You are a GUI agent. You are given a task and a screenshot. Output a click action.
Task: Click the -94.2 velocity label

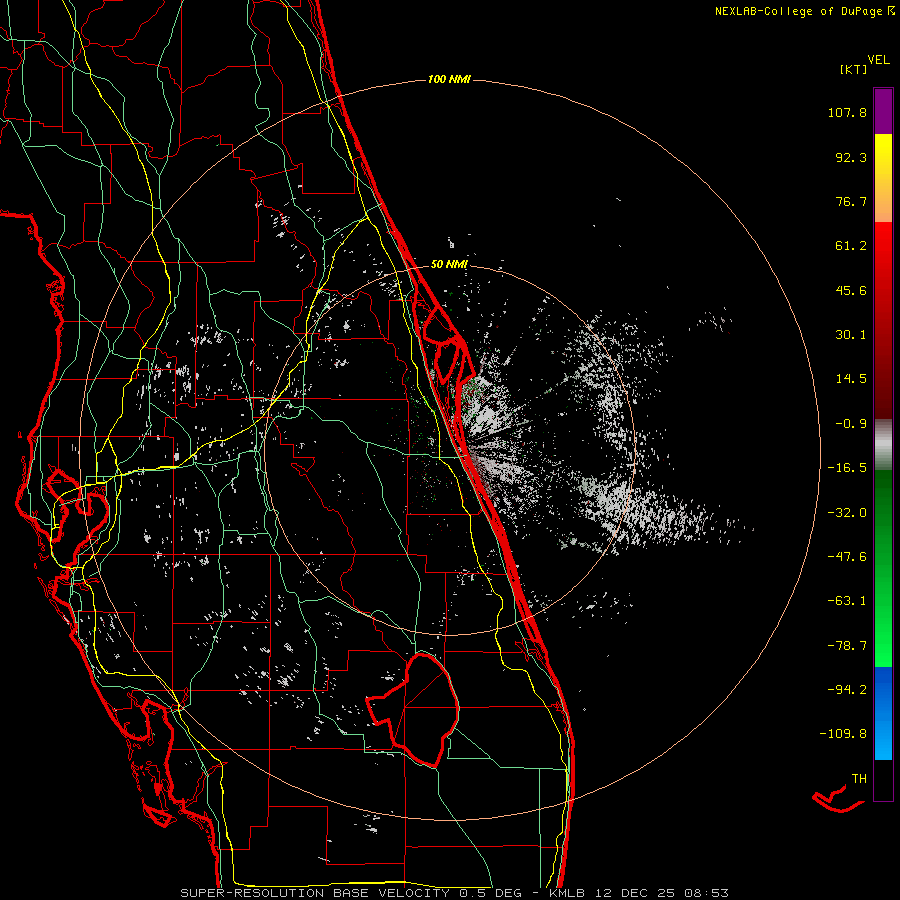pos(847,689)
